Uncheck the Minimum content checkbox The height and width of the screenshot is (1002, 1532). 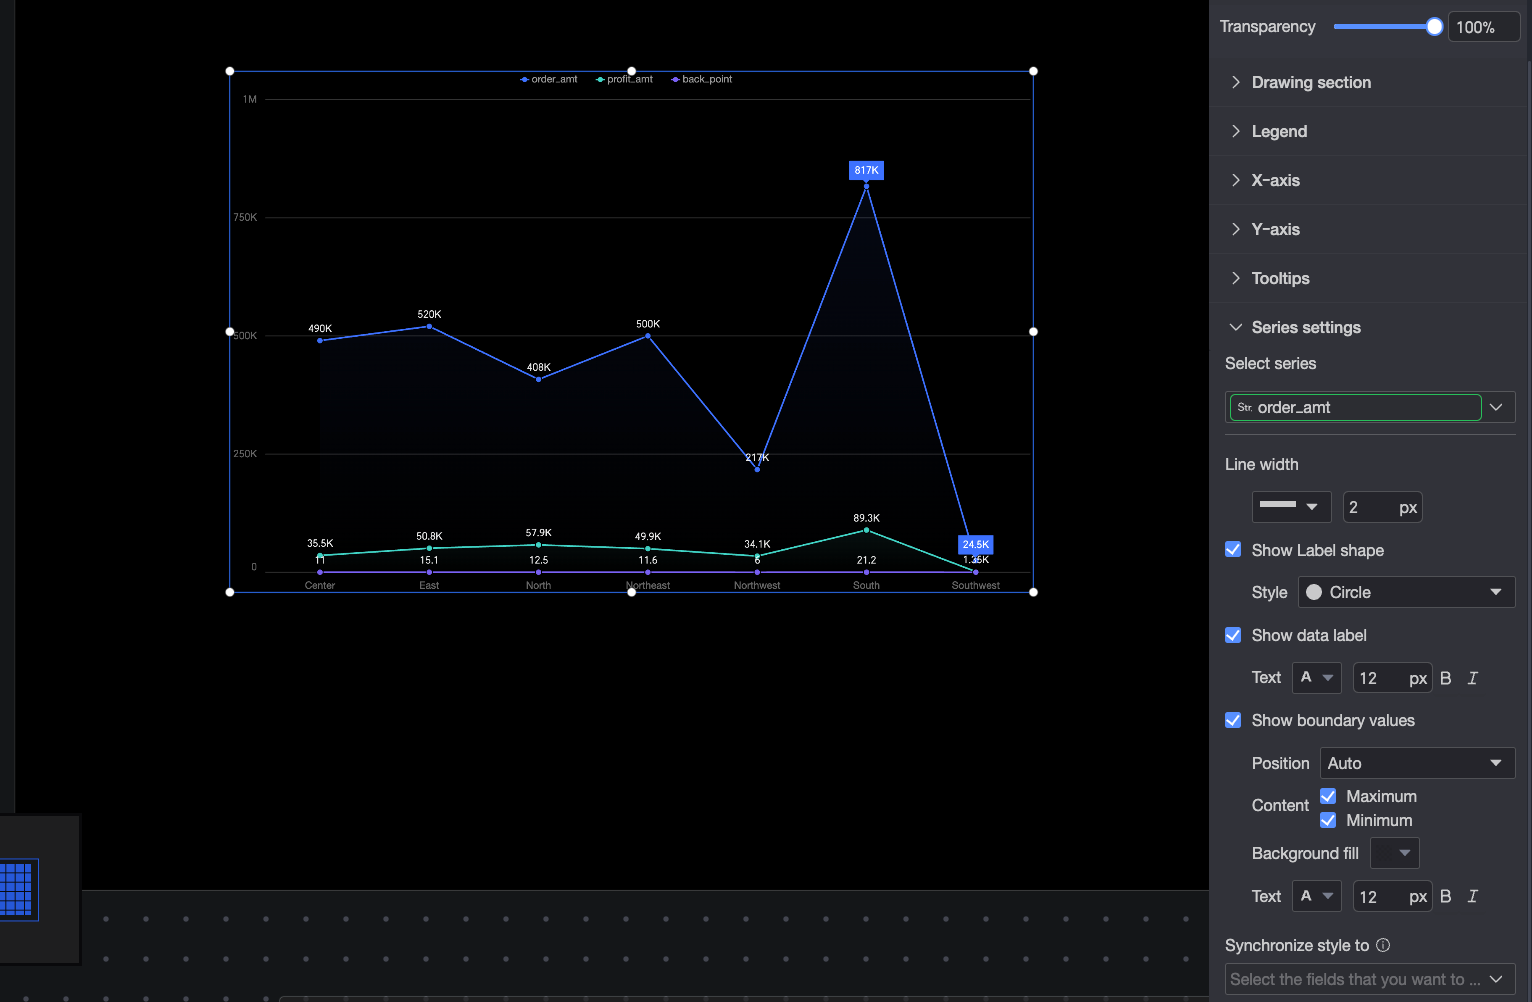1328,820
